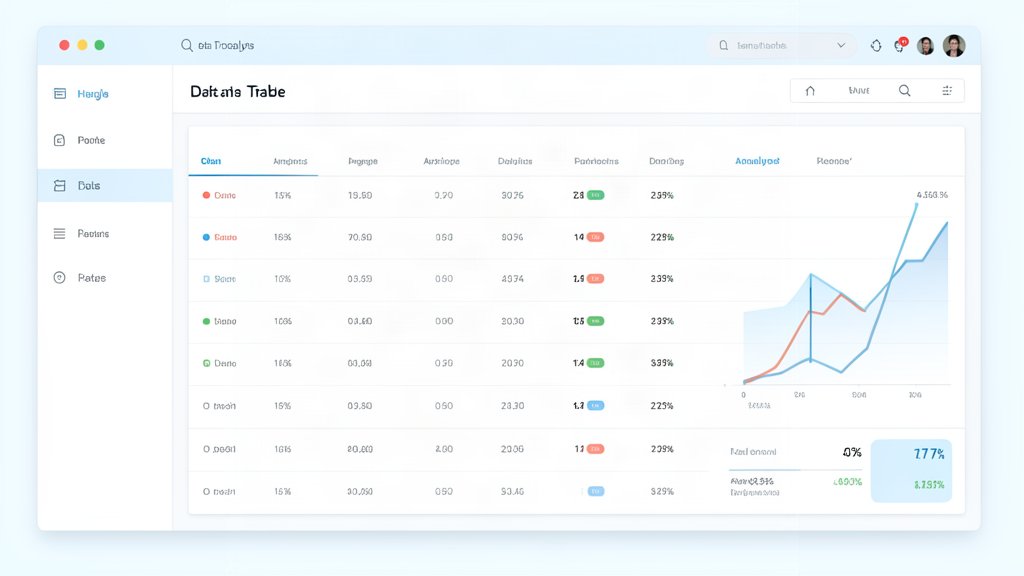This screenshot has width=1024, height=576.
Task: Click the red status dot in the first table row
Action: coord(206,195)
